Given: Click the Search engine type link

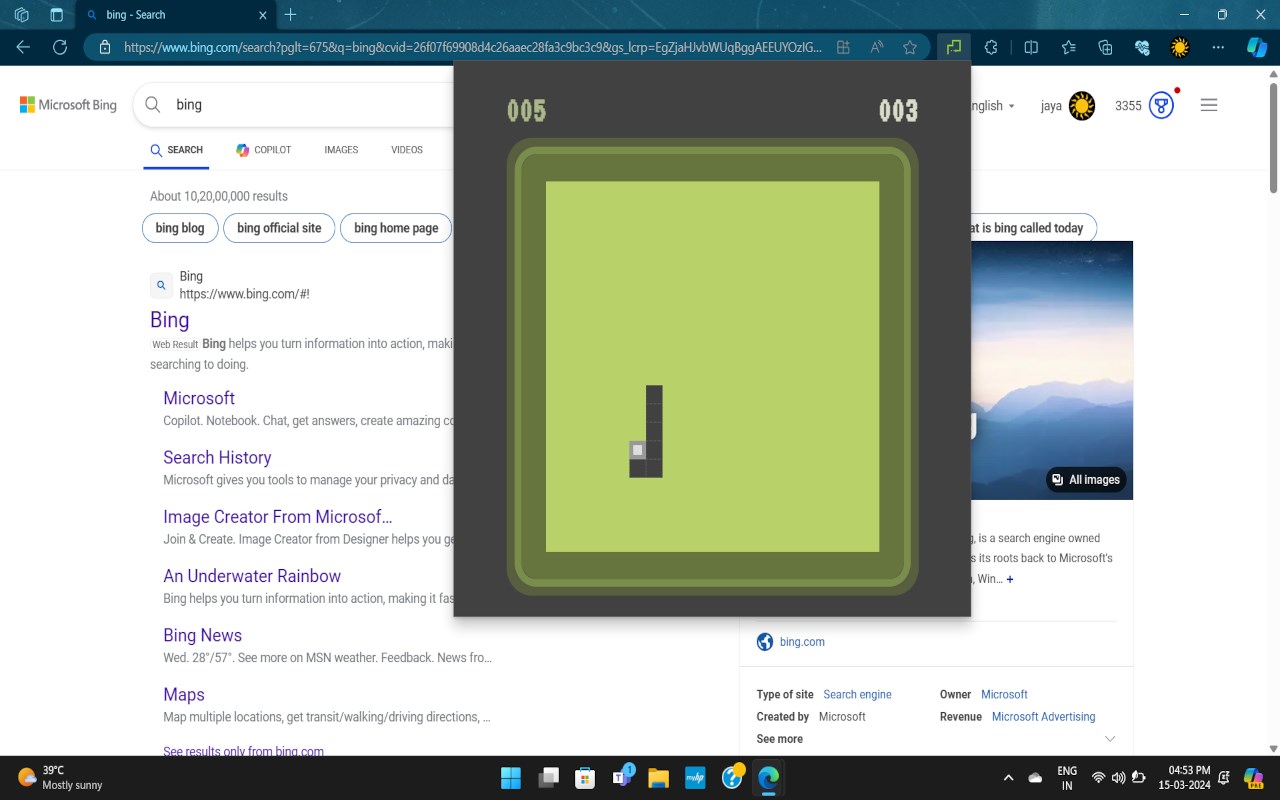Looking at the screenshot, I should point(857,694).
